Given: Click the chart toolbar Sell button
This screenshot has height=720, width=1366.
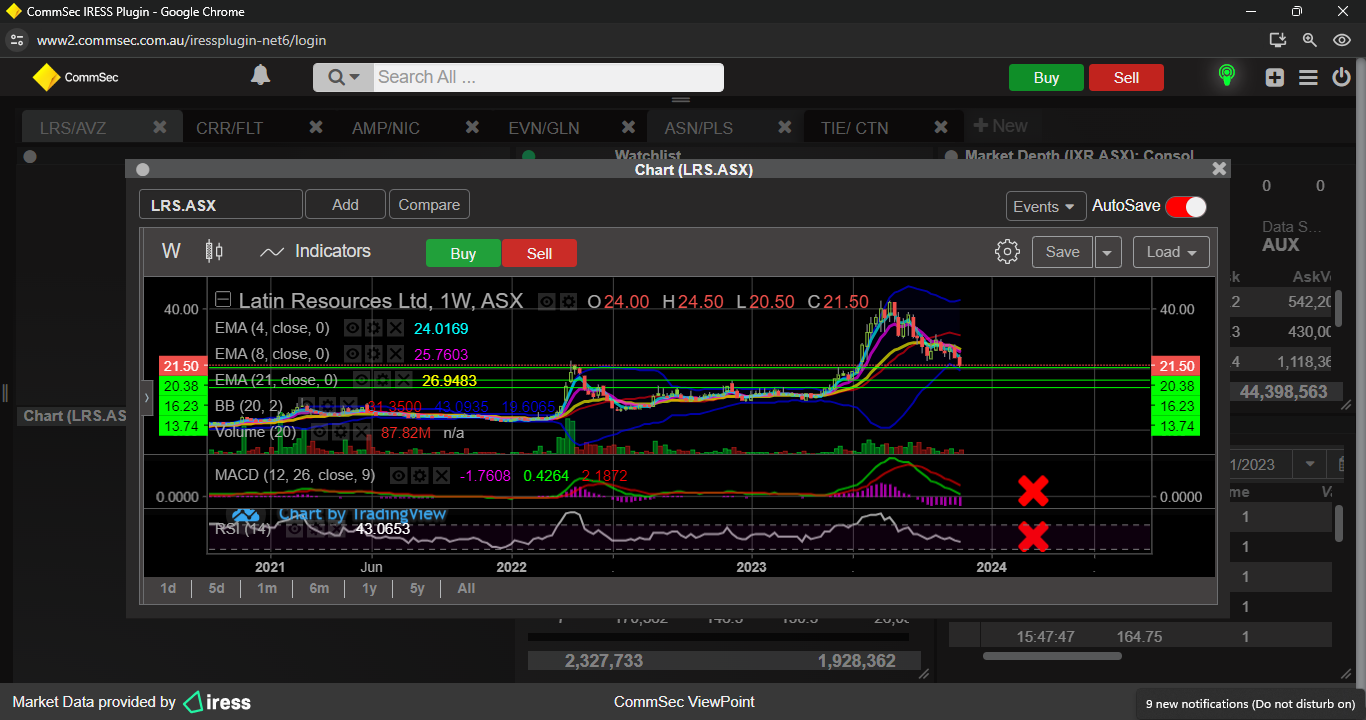Looking at the screenshot, I should click(539, 253).
